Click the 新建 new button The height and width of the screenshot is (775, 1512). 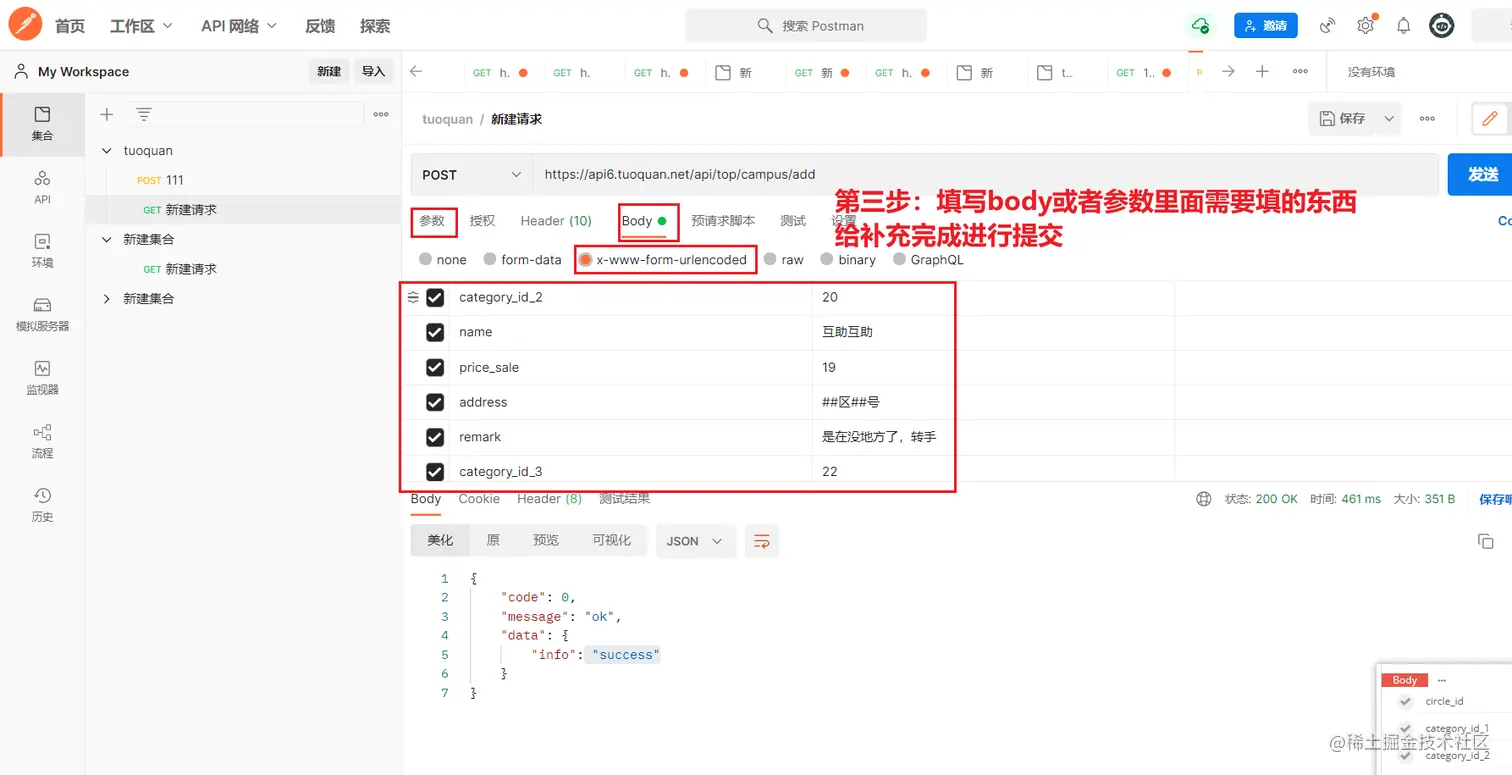click(x=329, y=72)
